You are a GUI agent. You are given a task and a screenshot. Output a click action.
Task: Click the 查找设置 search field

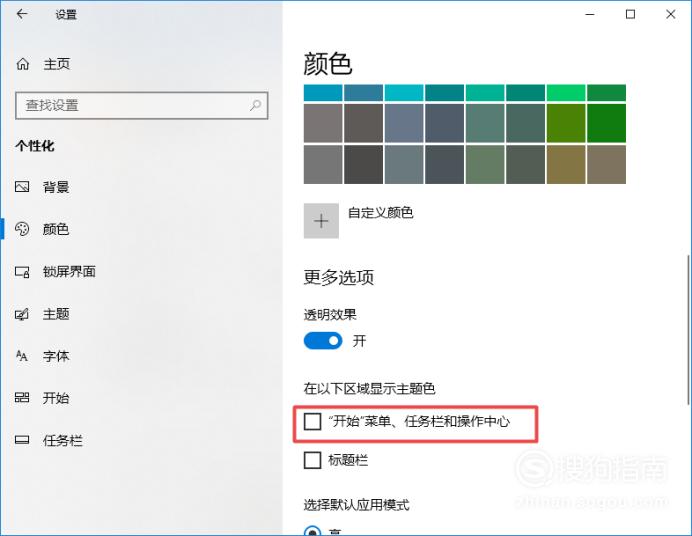pos(141,105)
